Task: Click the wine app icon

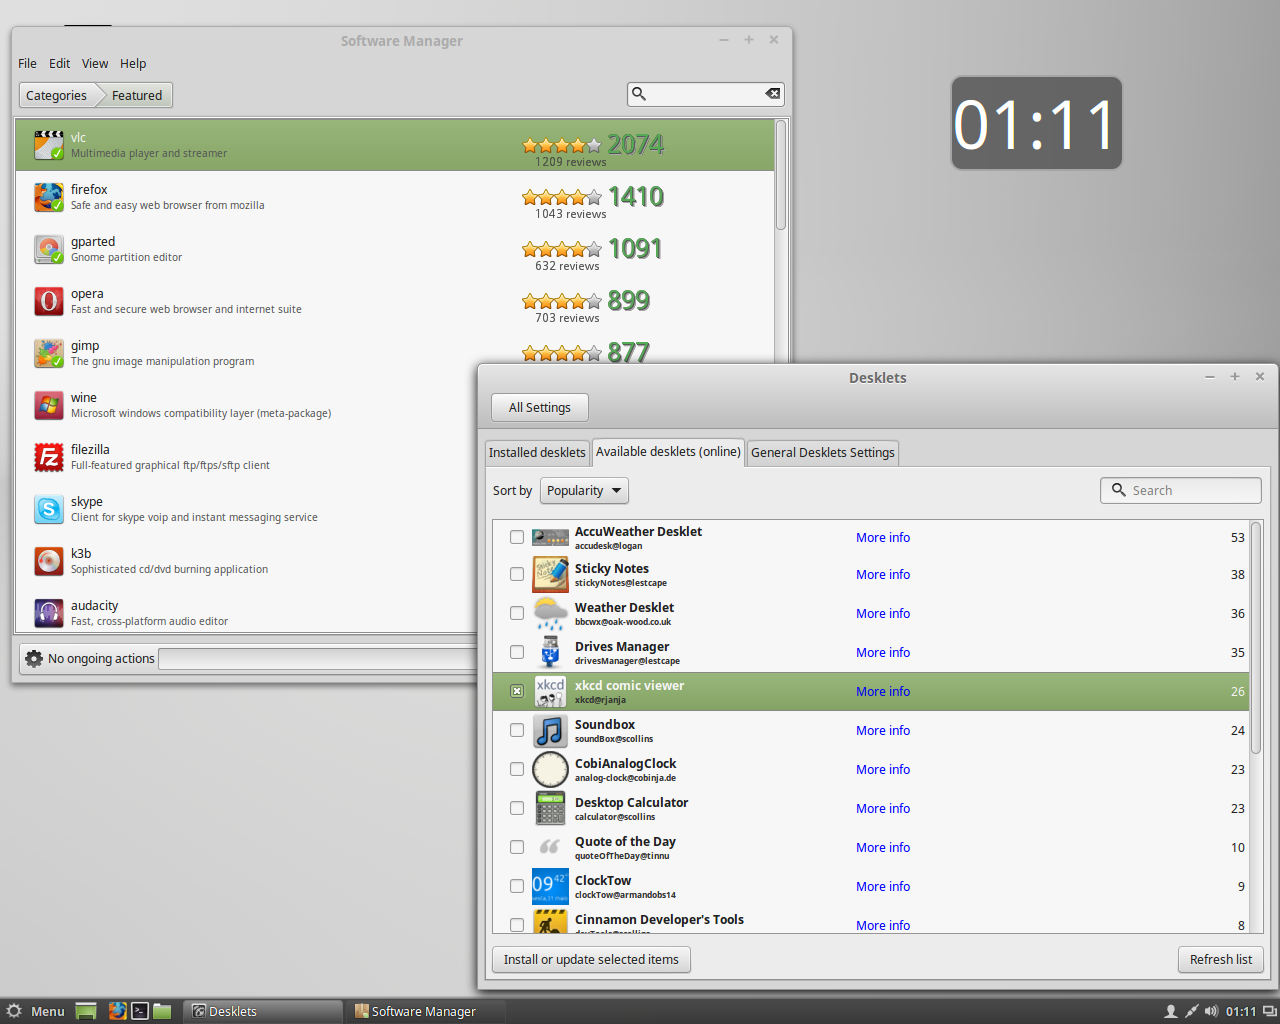Action: (x=49, y=405)
